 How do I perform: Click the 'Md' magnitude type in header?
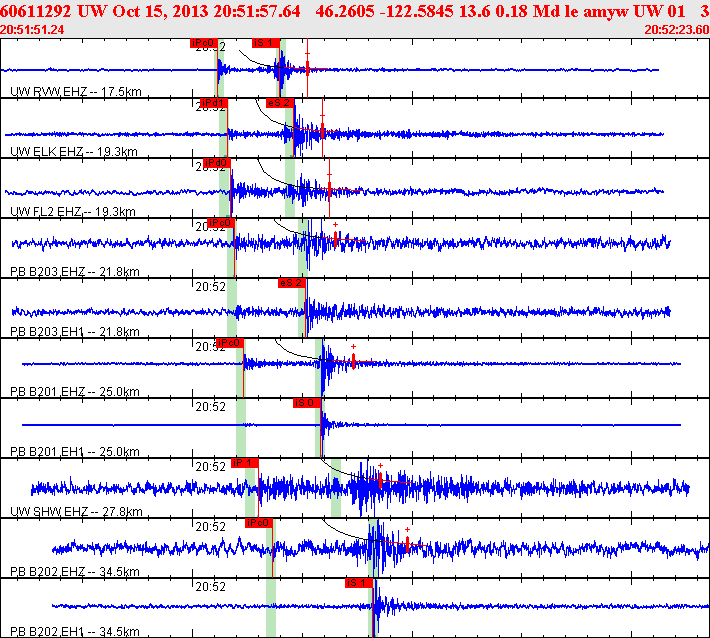(x=543, y=11)
